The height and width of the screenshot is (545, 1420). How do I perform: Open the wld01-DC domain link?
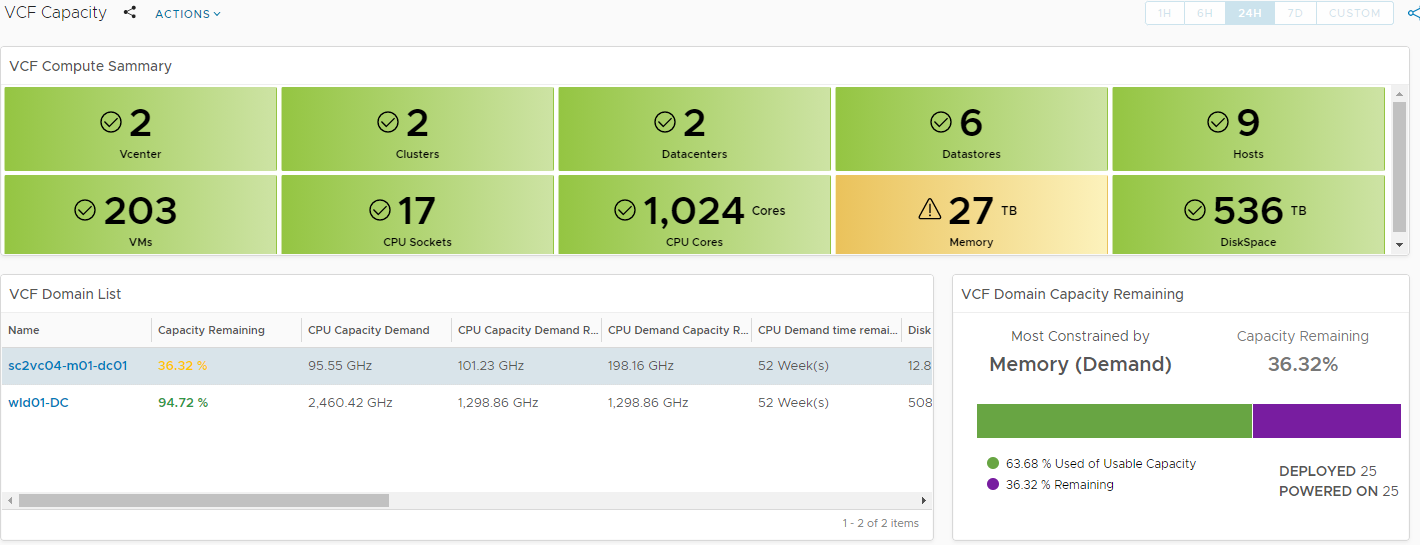[39, 403]
